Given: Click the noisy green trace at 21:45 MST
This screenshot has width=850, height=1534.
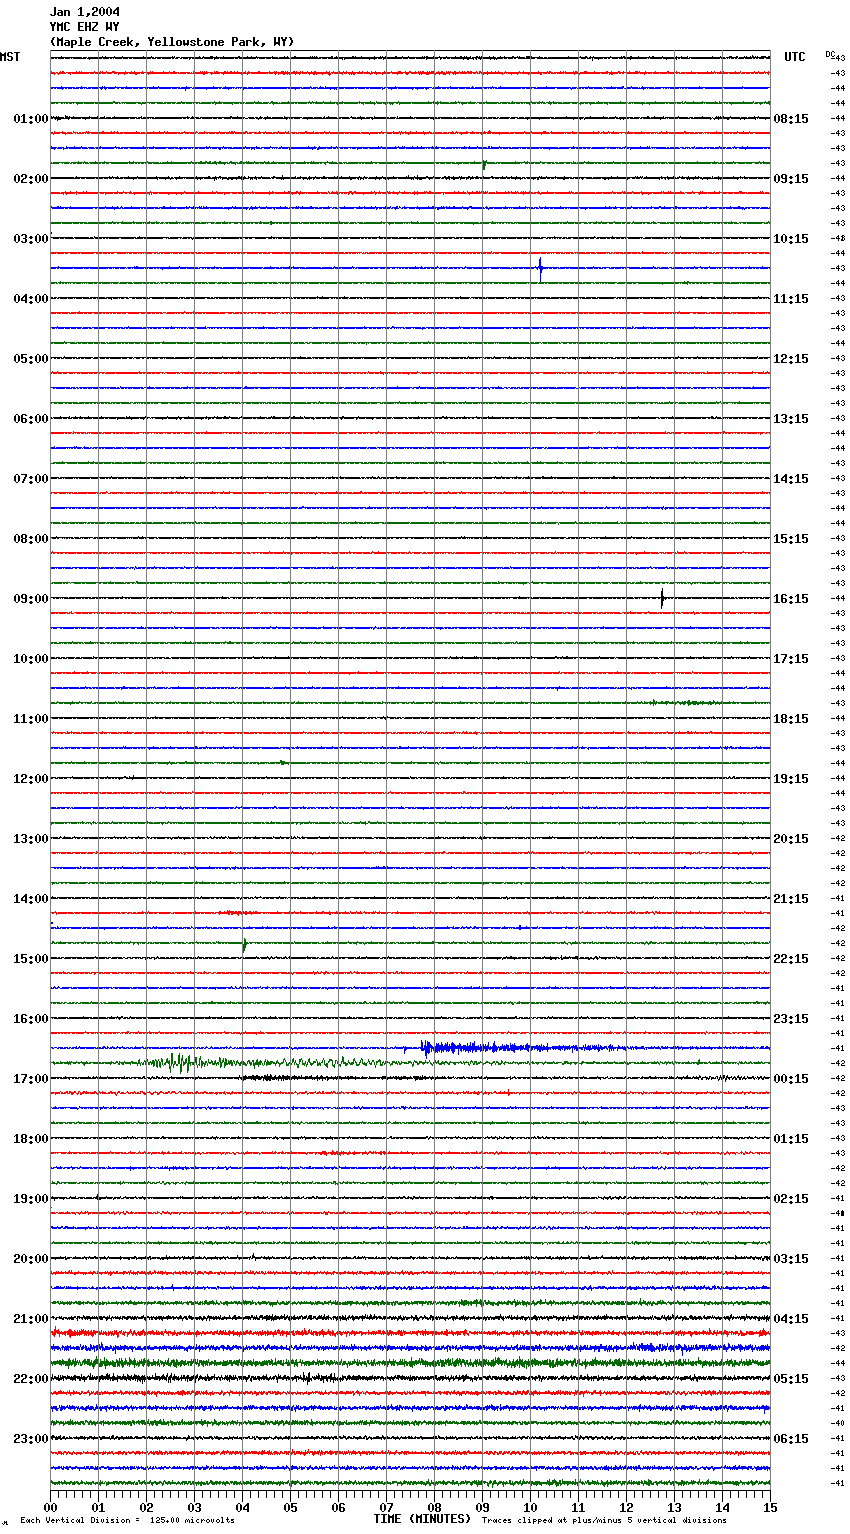Looking at the screenshot, I should coord(410,1363).
